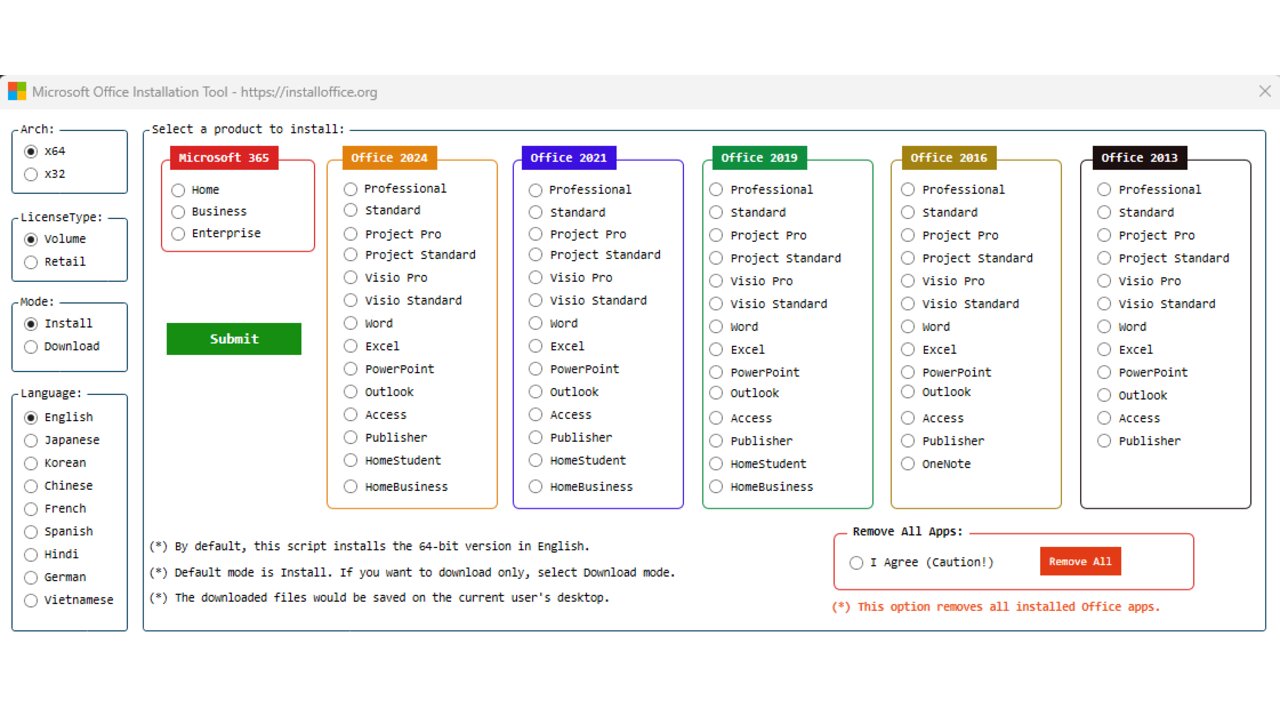Screen dimensions: 1280x720
Task: Click the green Office 2019 header label
Action: point(759,158)
